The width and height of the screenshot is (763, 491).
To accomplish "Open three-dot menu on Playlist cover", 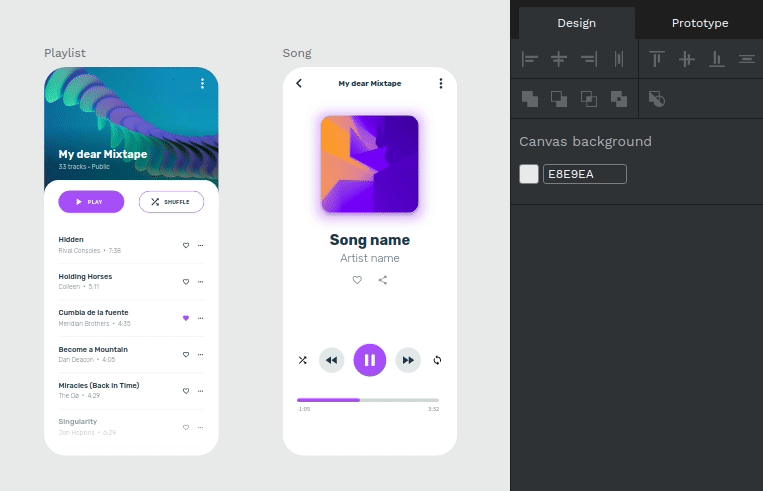I will pos(203,84).
